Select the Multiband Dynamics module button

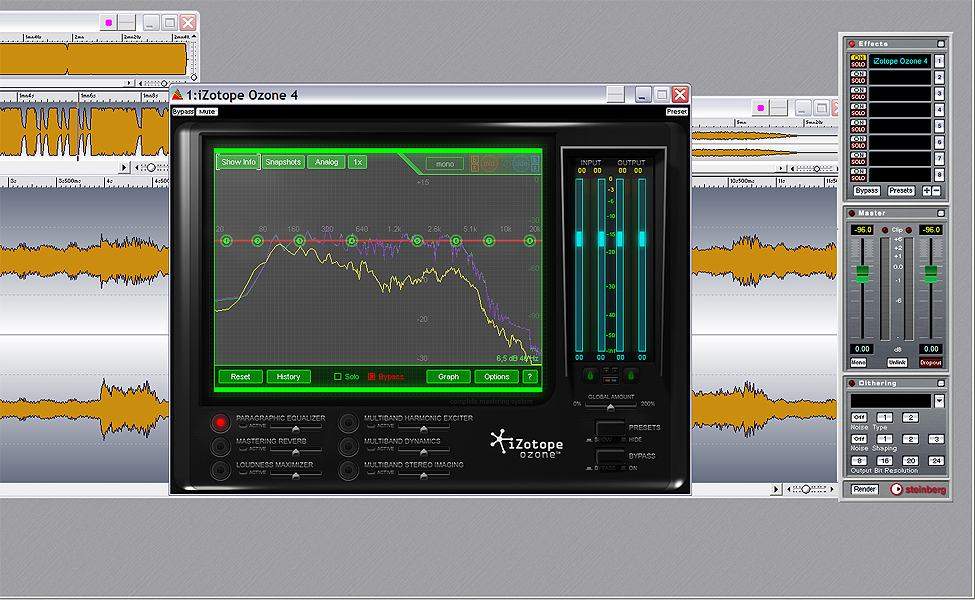coord(347,445)
